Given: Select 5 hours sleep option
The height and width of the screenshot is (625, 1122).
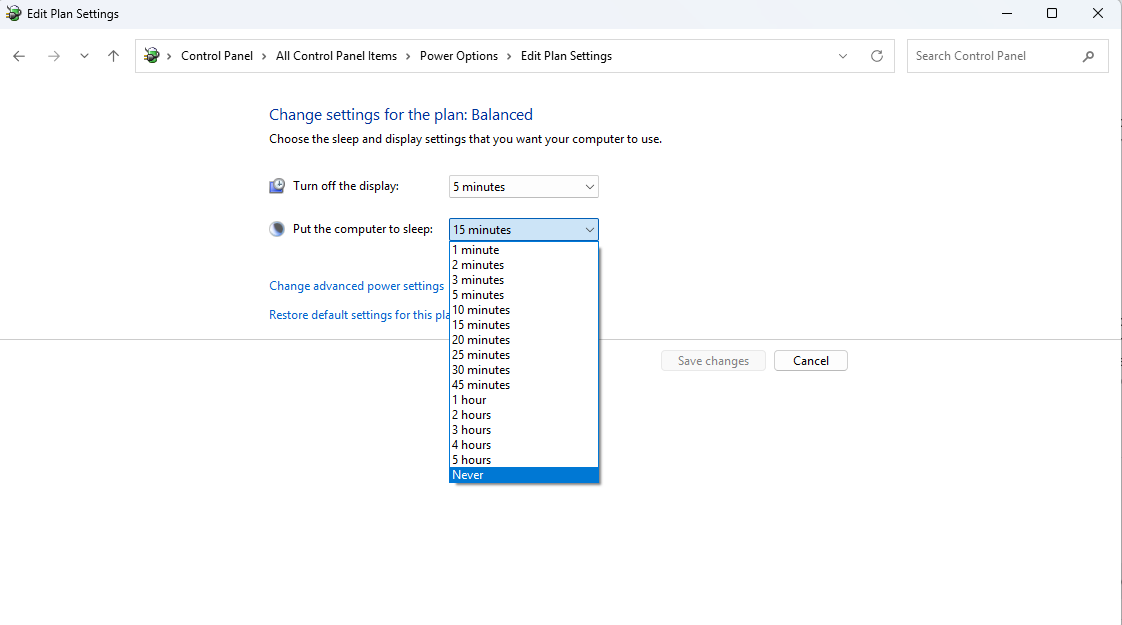Looking at the screenshot, I should 524,460.
